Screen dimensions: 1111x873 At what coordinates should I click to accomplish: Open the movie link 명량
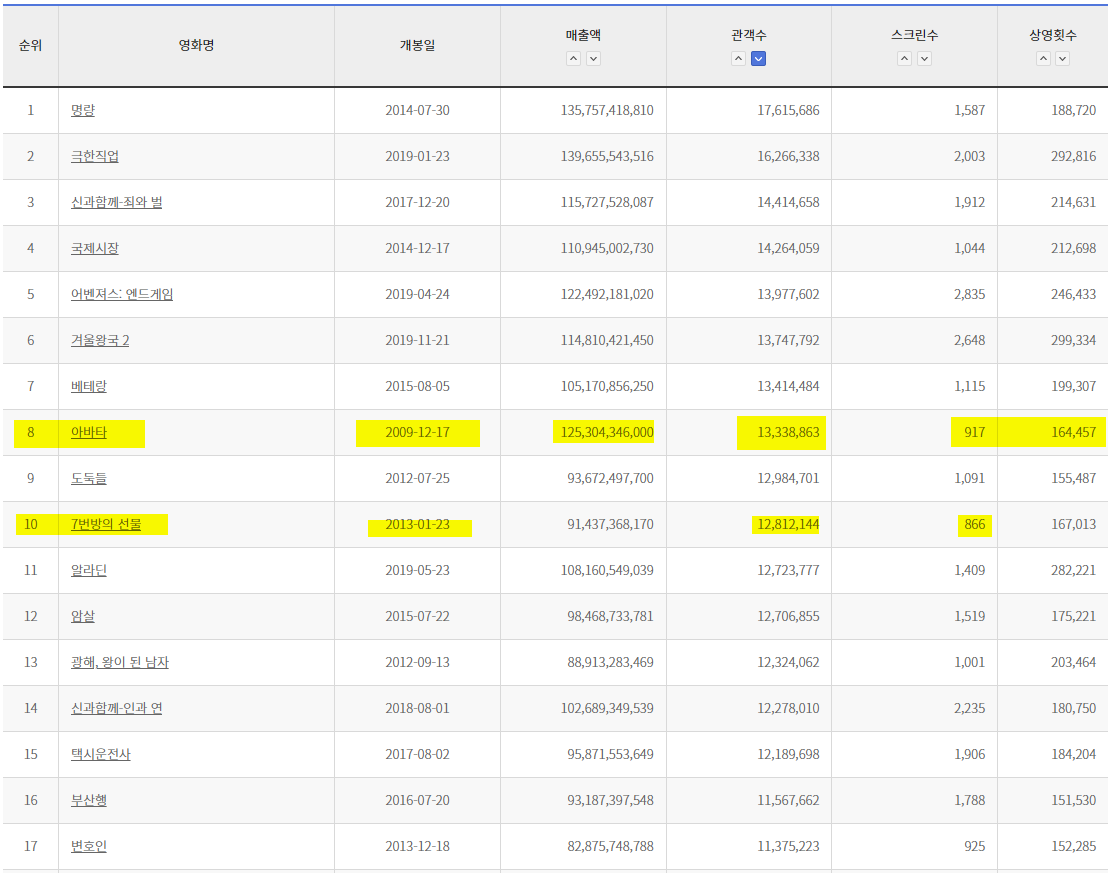(83, 111)
